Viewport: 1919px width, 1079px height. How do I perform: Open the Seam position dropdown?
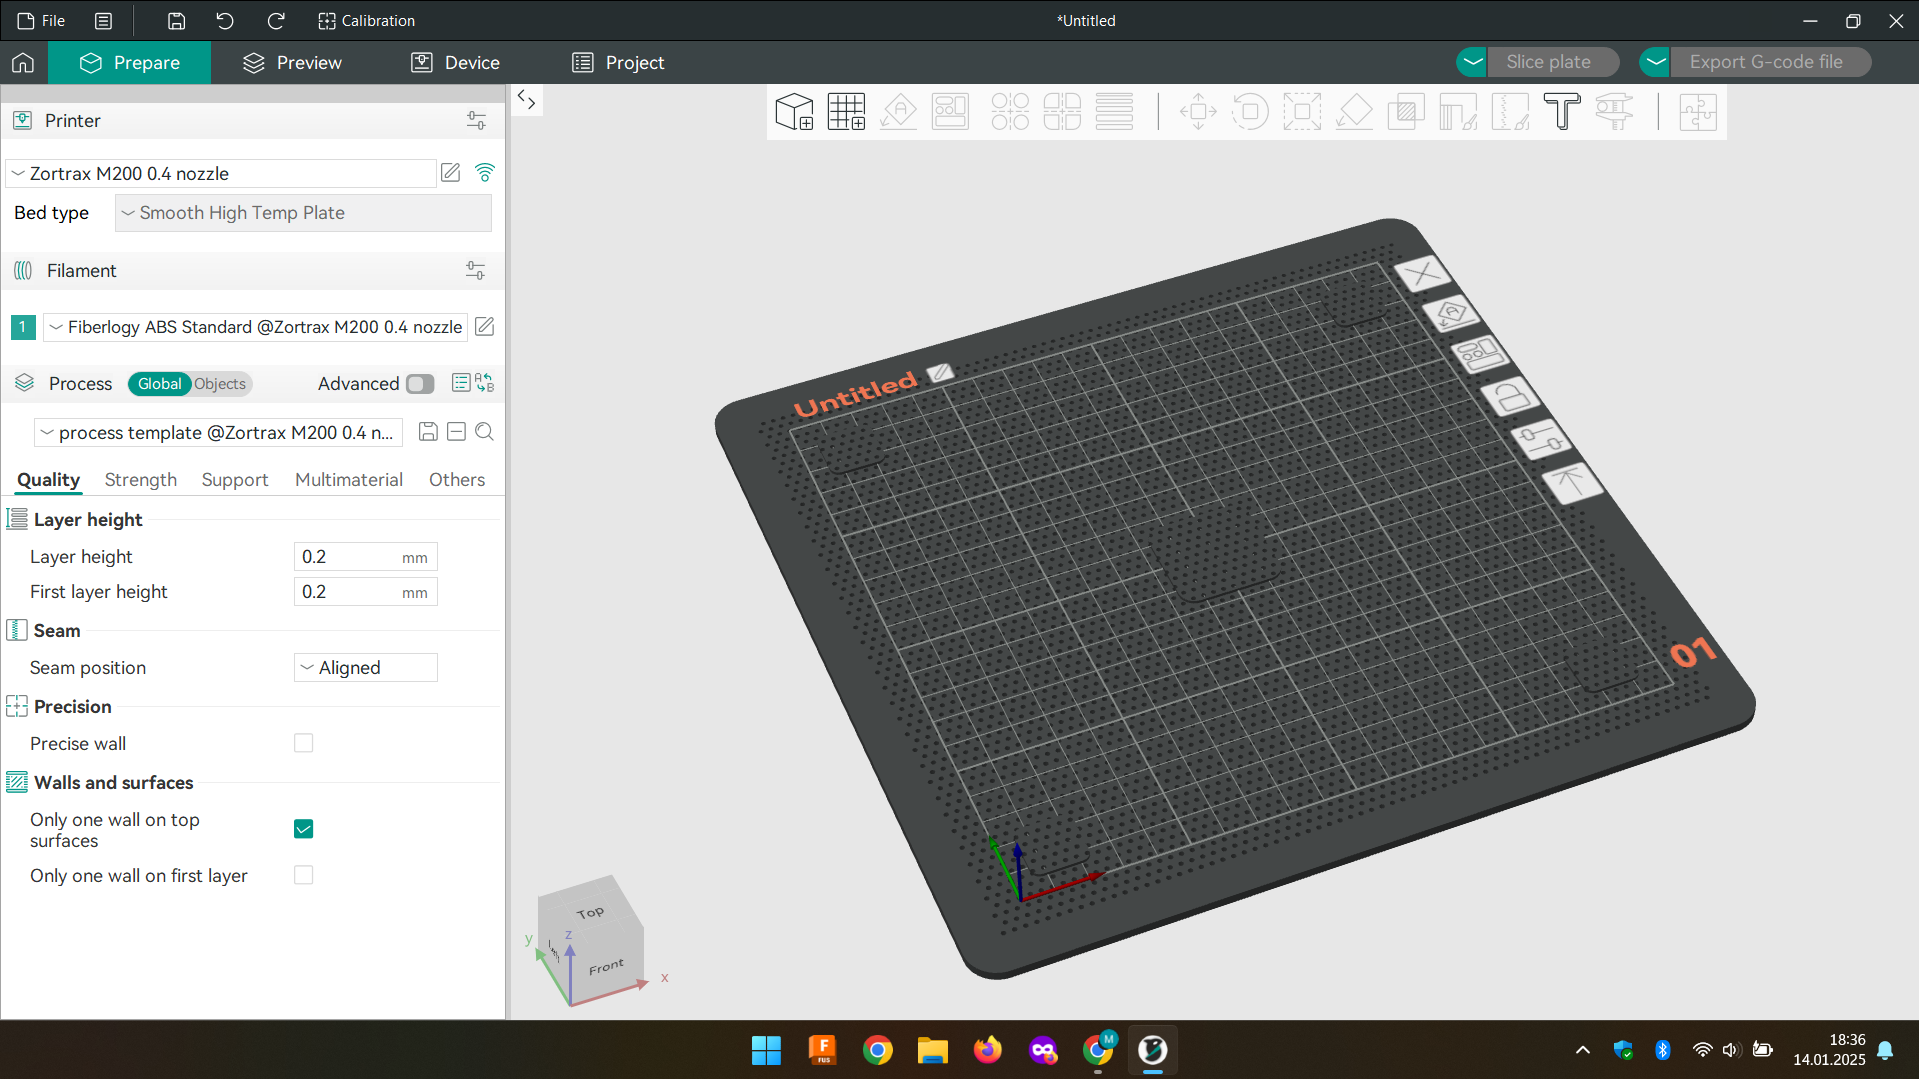pos(366,668)
